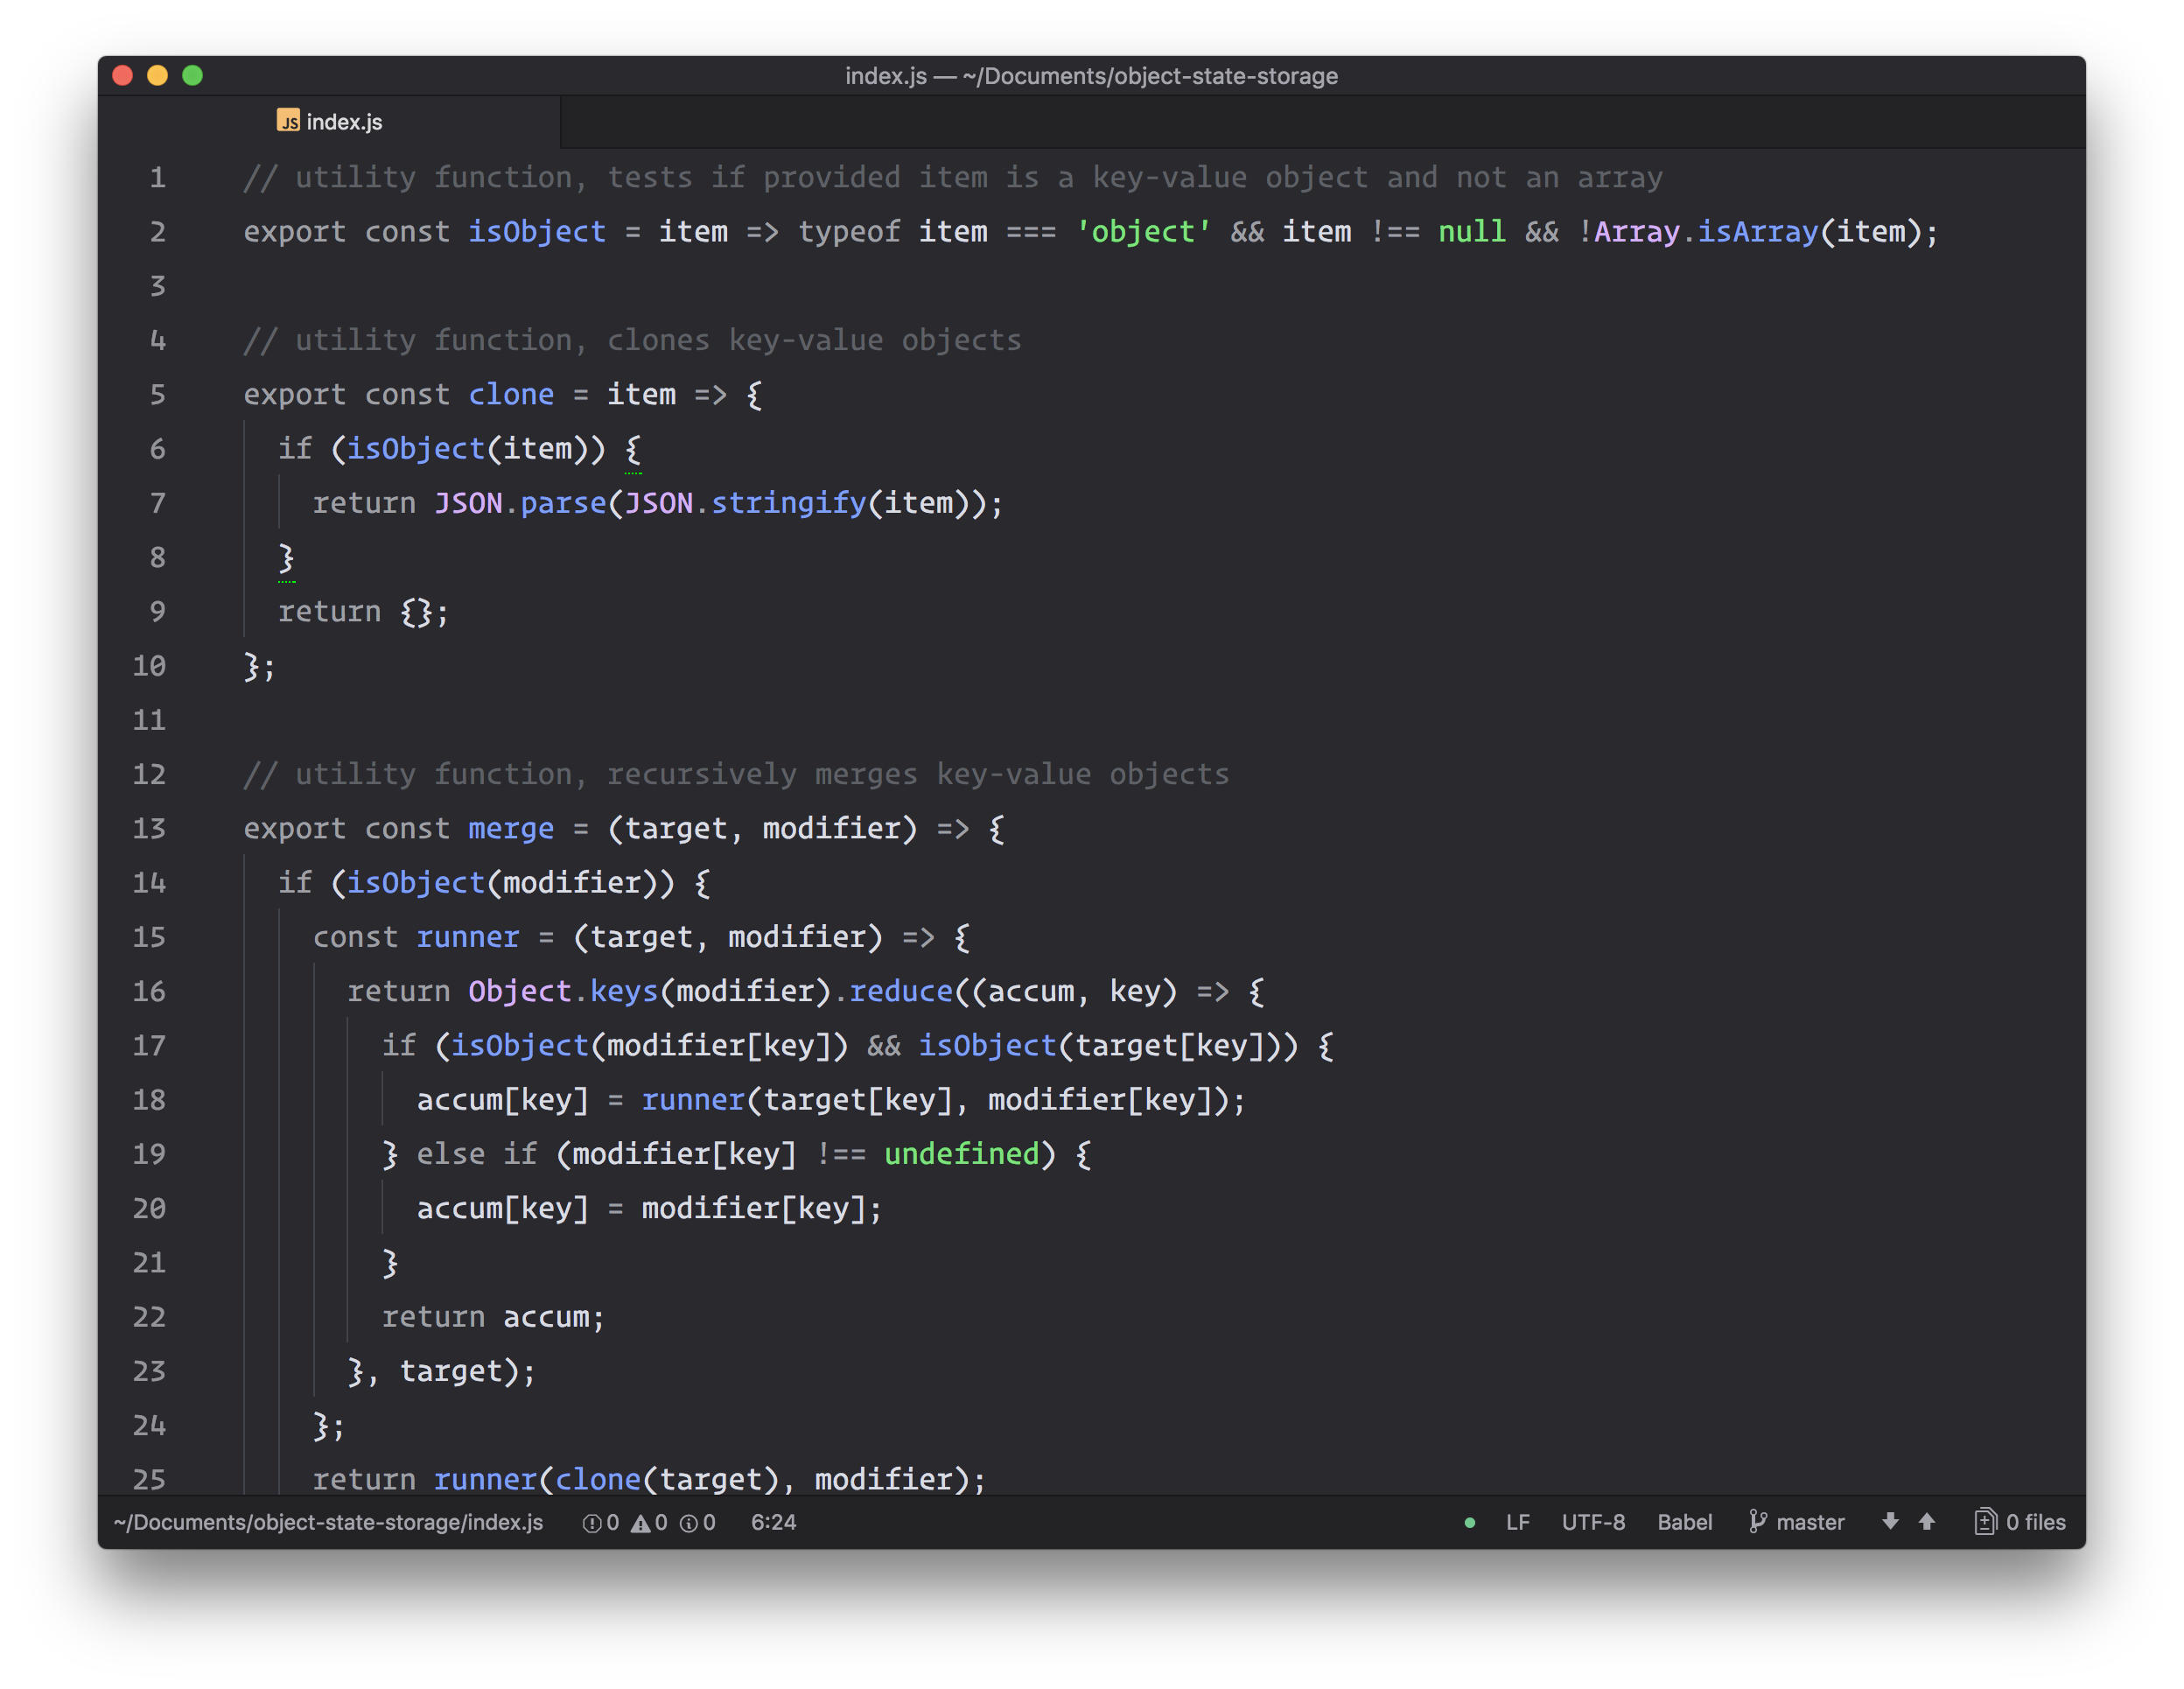Click the changed files diff icon
2184x1689 pixels.
pyautogui.click(x=1985, y=1522)
